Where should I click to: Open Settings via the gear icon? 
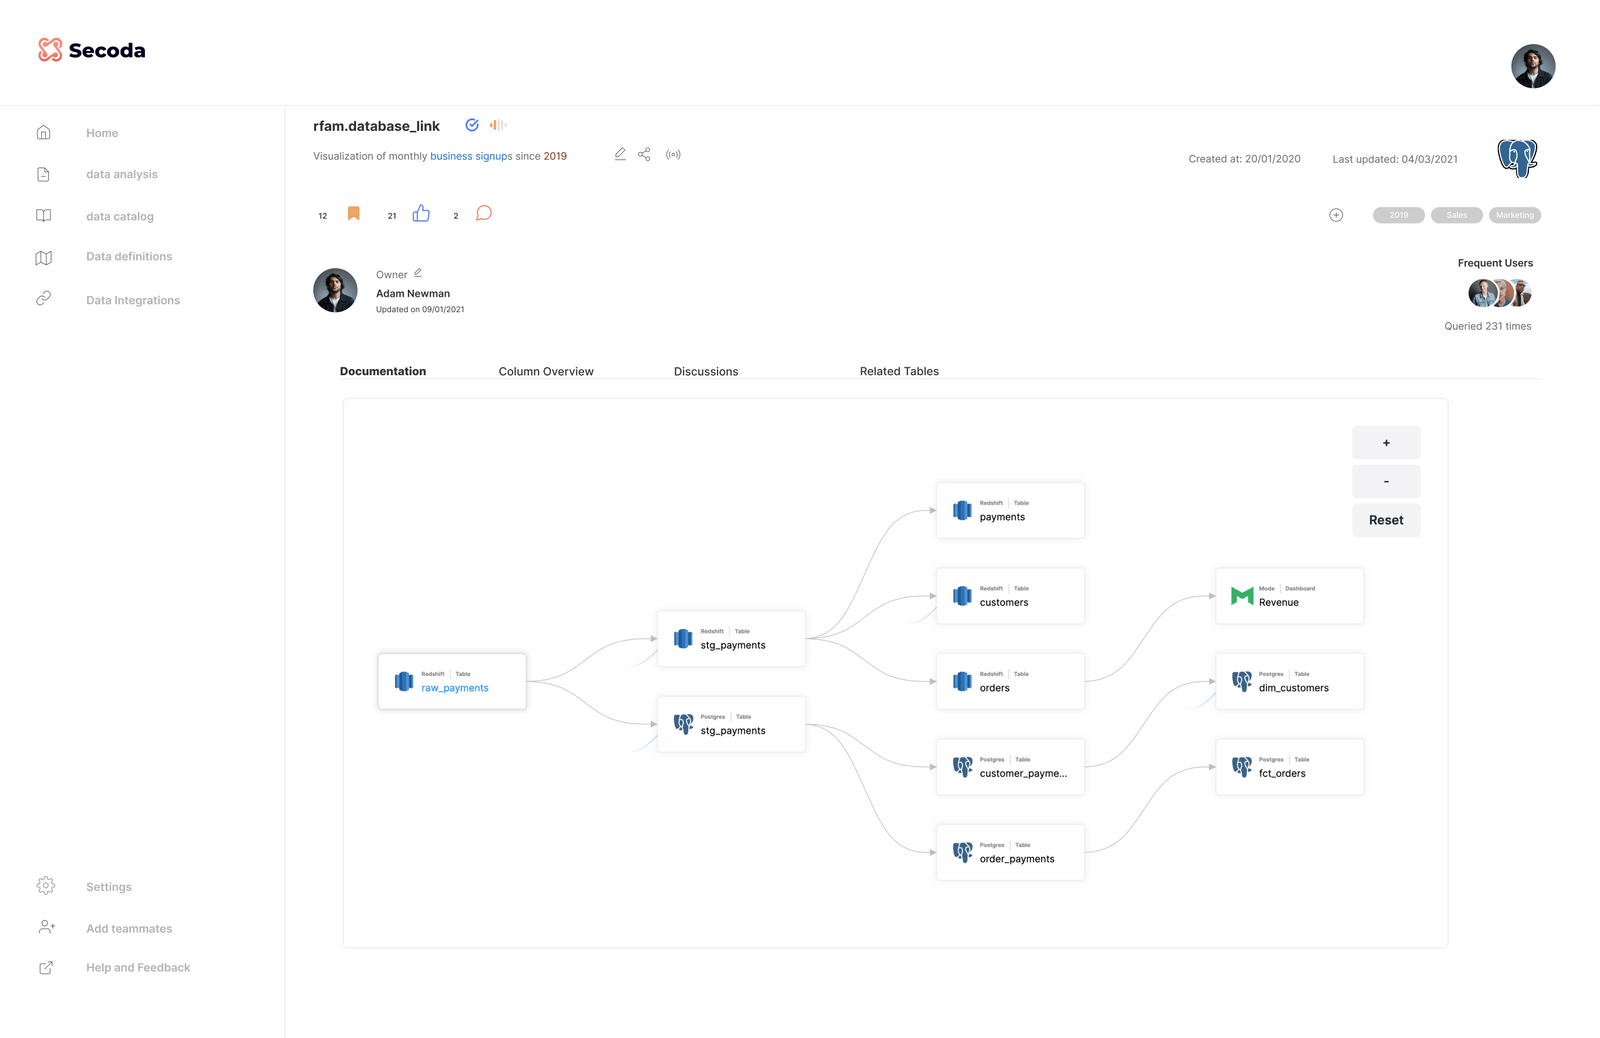click(x=45, y=885)
